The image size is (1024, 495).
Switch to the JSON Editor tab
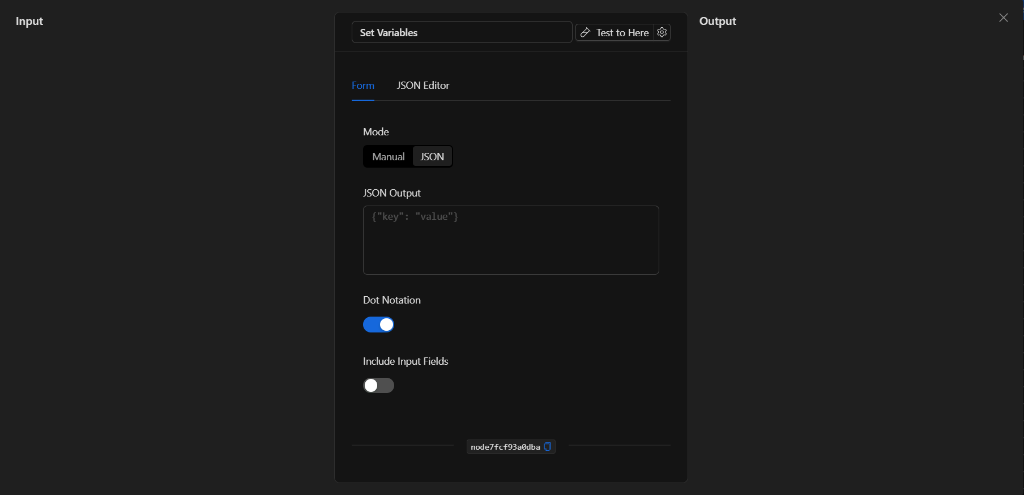423,86
